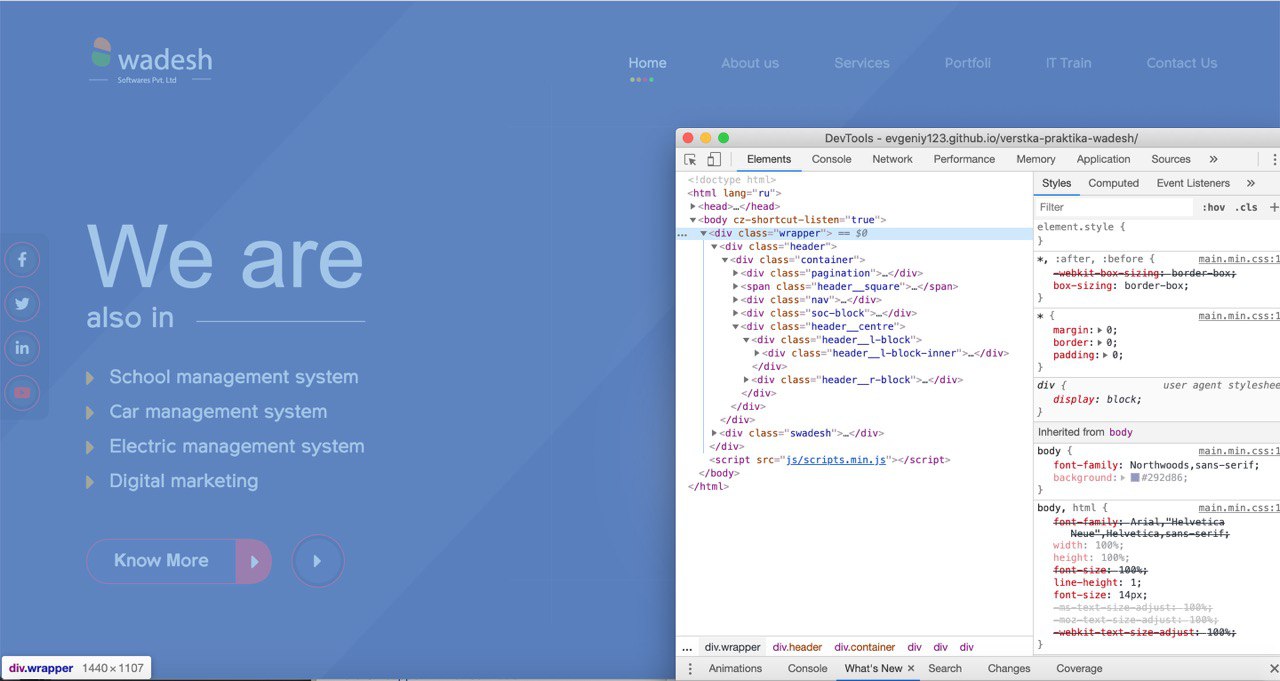Viewport: 1280px width, 681px height.
Task: Expand the header__r-block node
Action: [747, 380]
